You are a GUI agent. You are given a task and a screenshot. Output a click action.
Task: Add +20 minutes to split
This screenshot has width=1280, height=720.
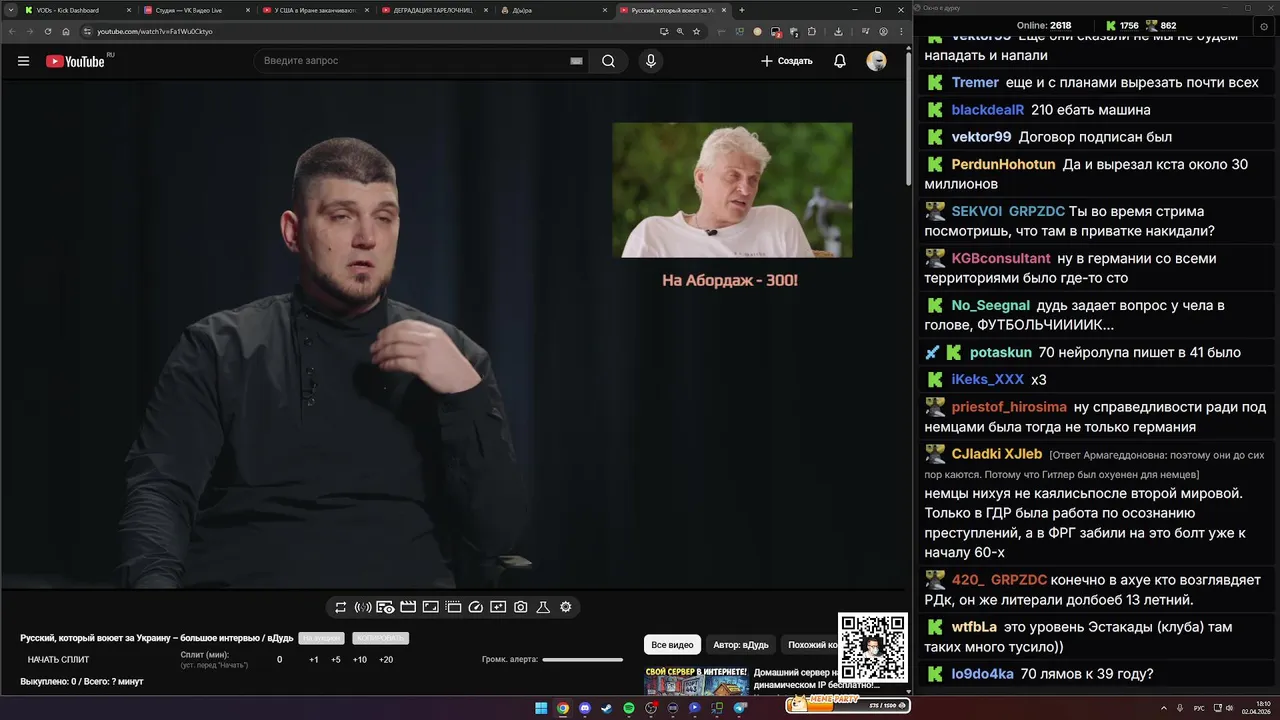click(386, 660)
